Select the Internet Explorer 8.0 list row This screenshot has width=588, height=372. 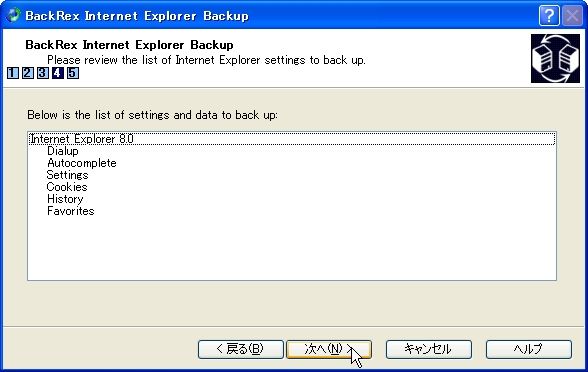point(292,139)
